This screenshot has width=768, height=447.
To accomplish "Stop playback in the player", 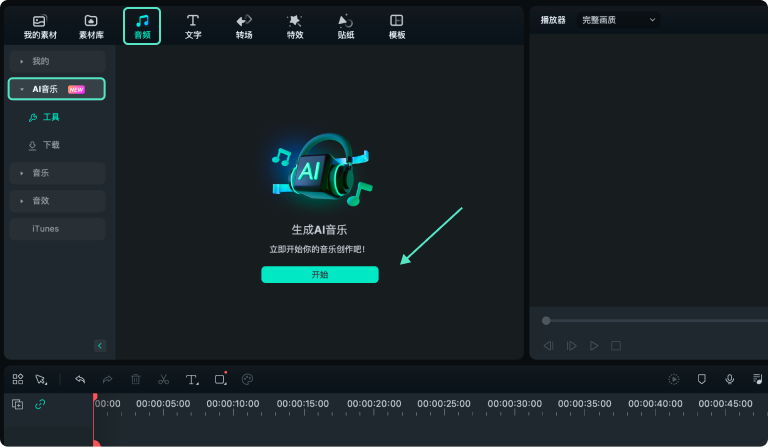I will tap(616, 346).
